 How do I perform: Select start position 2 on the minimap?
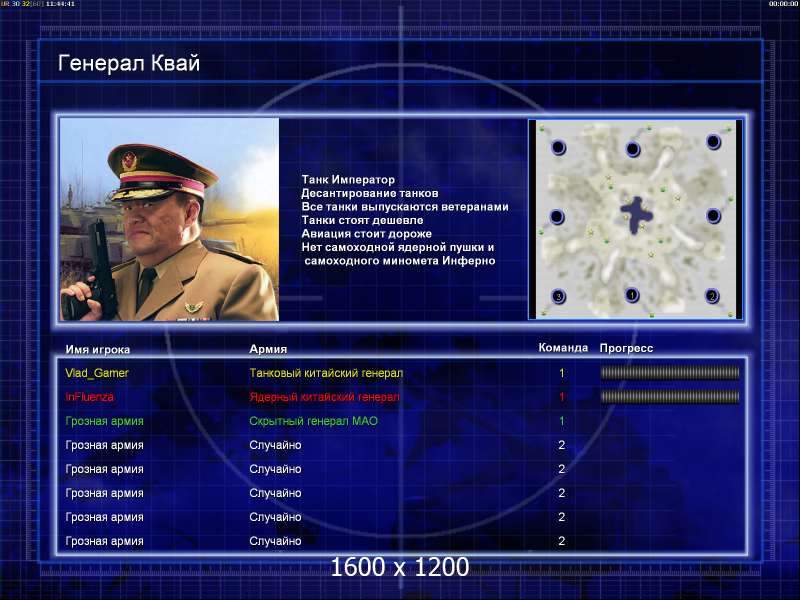coord(712,296)
